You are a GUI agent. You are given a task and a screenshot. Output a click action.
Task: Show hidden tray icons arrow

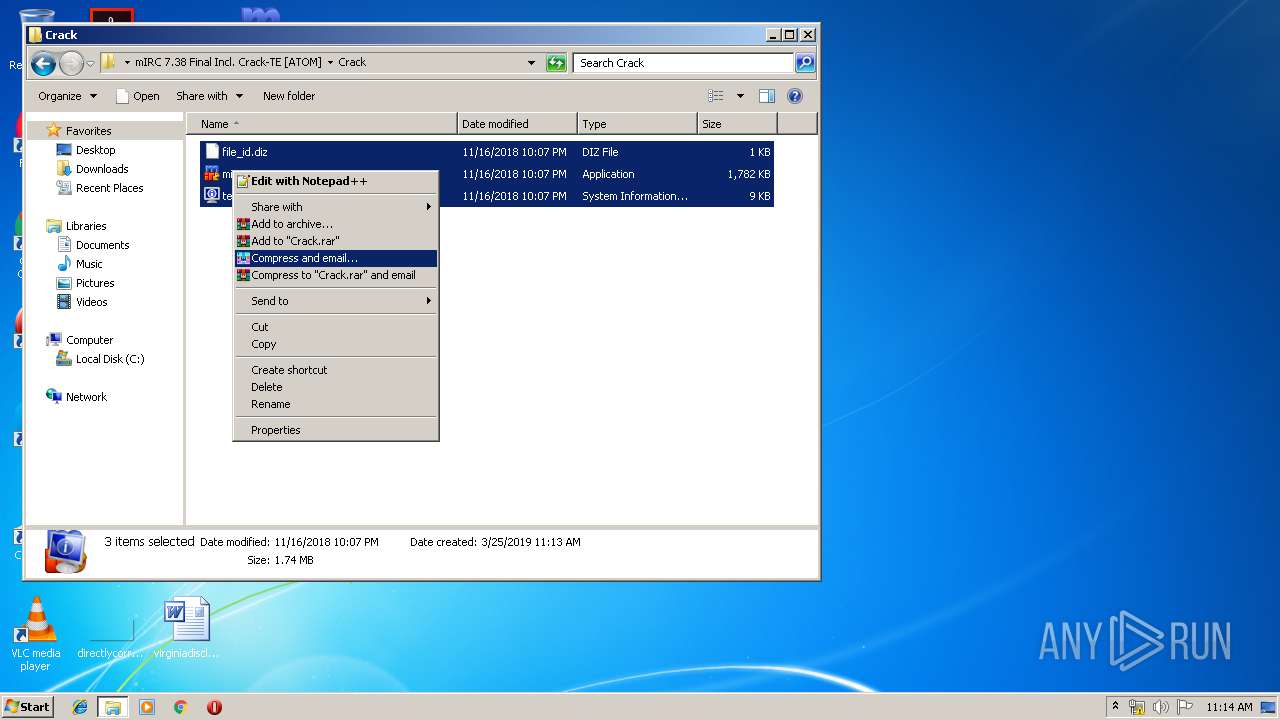point(1115,707)
